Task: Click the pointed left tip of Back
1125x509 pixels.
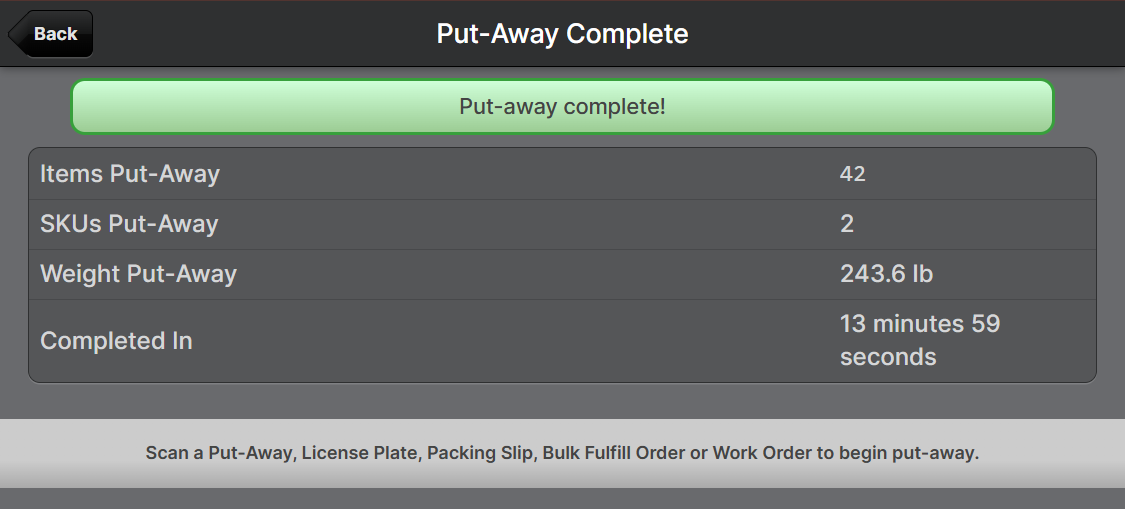Action: click(x=14, y=34)
